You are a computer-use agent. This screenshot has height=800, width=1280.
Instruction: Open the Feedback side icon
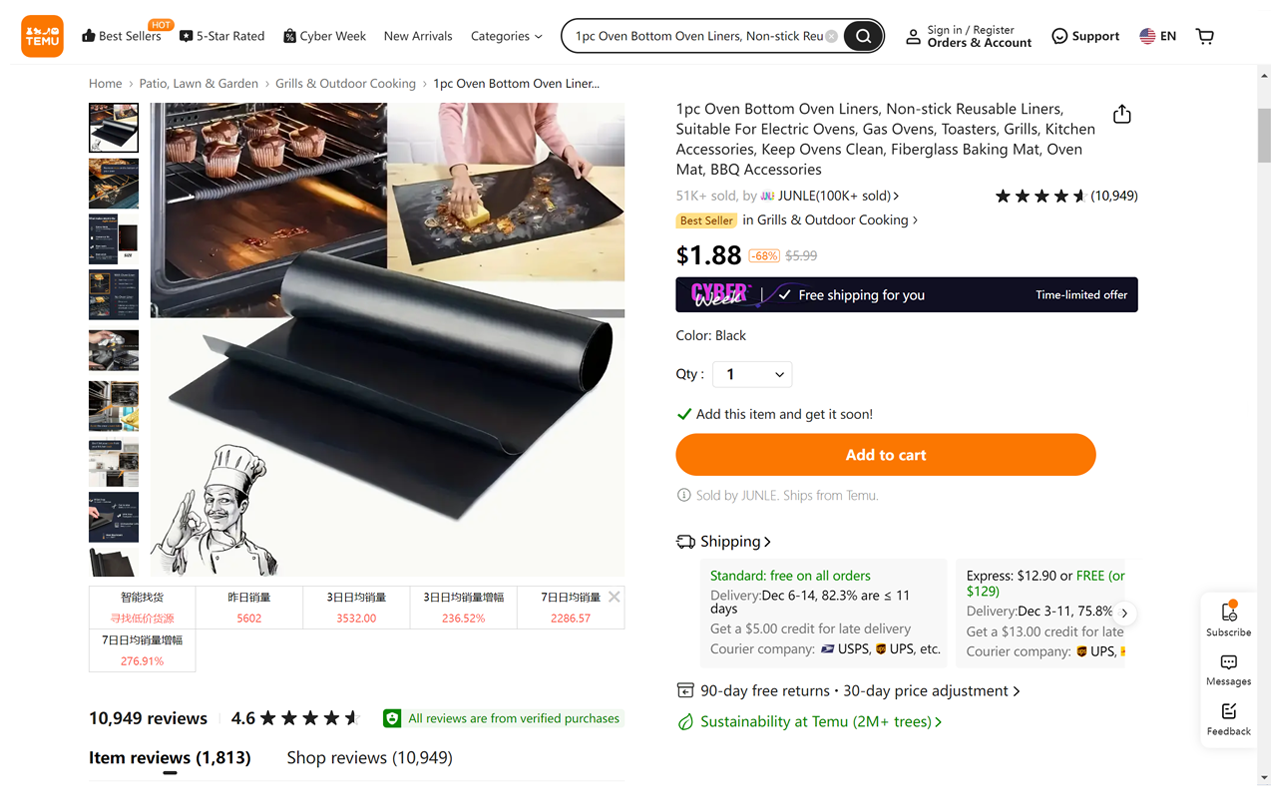[x=1228, y=718]
